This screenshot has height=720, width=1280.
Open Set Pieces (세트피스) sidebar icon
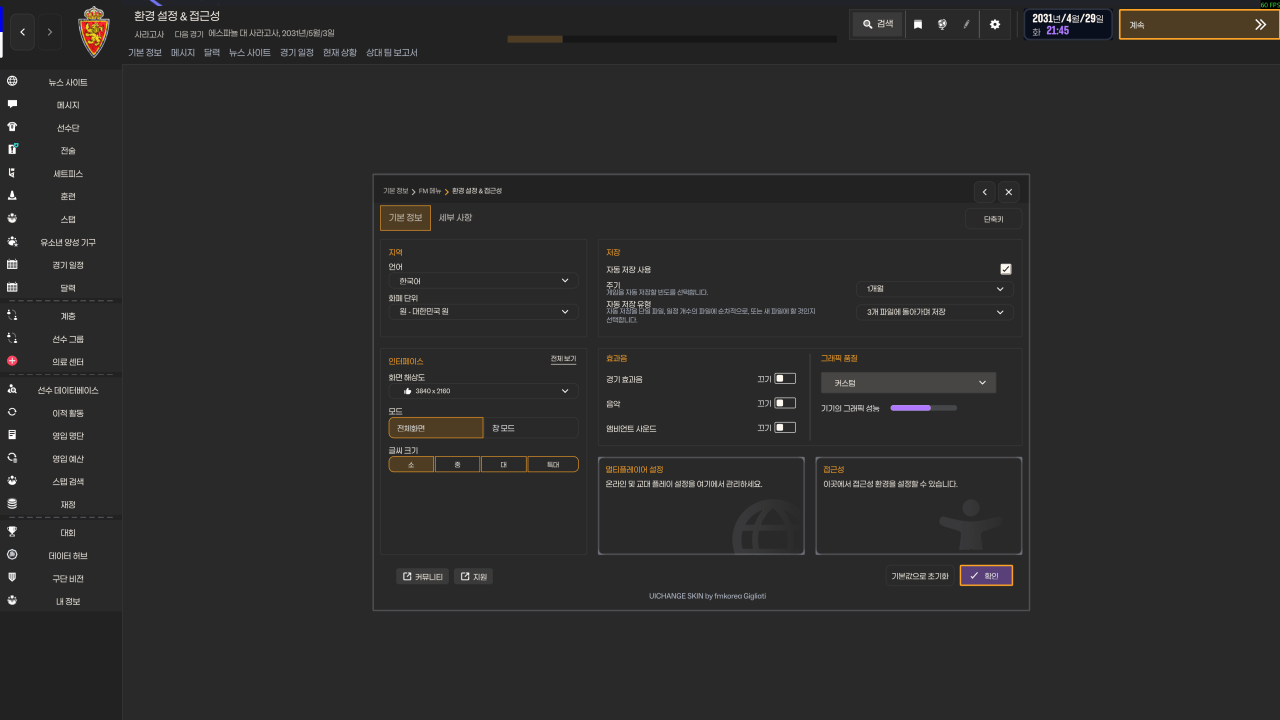point(12,173)
